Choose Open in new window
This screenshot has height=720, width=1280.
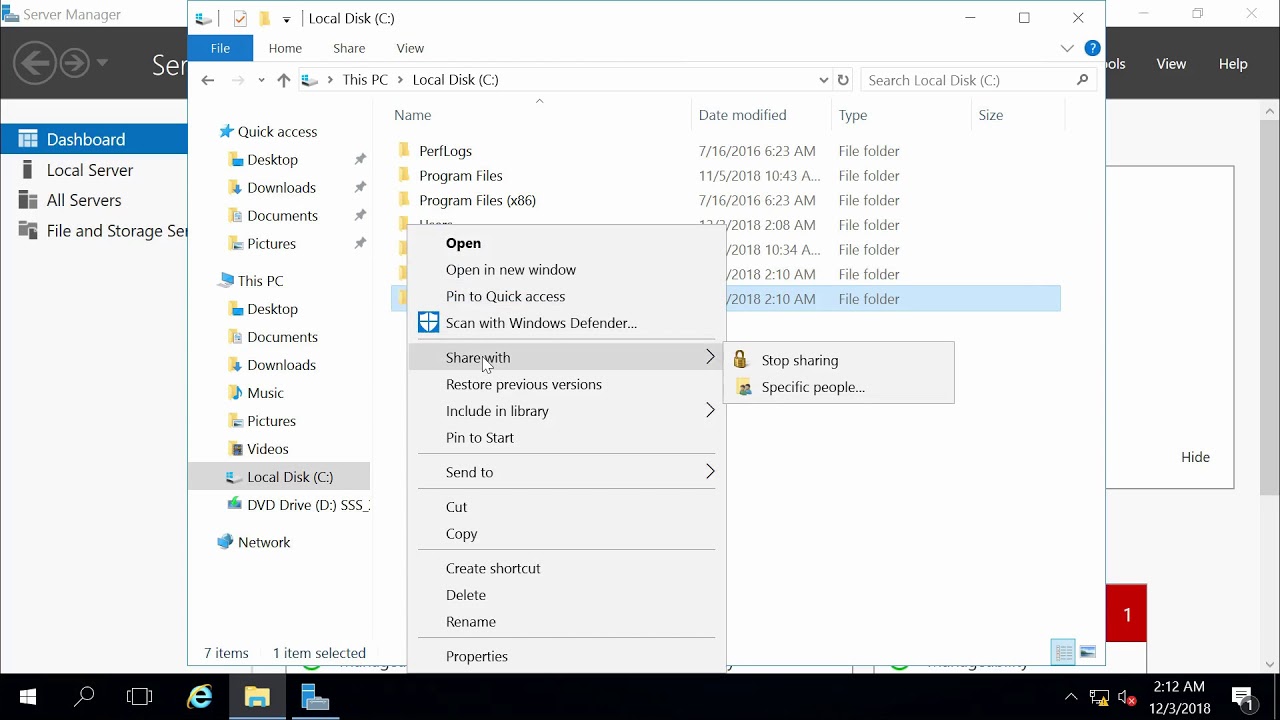[x=511, y=269]
